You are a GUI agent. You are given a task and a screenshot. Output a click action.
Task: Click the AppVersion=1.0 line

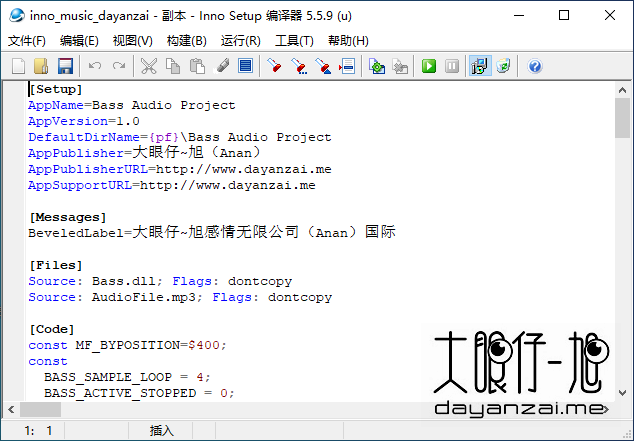pyautogui.click(x=84, y=121)
